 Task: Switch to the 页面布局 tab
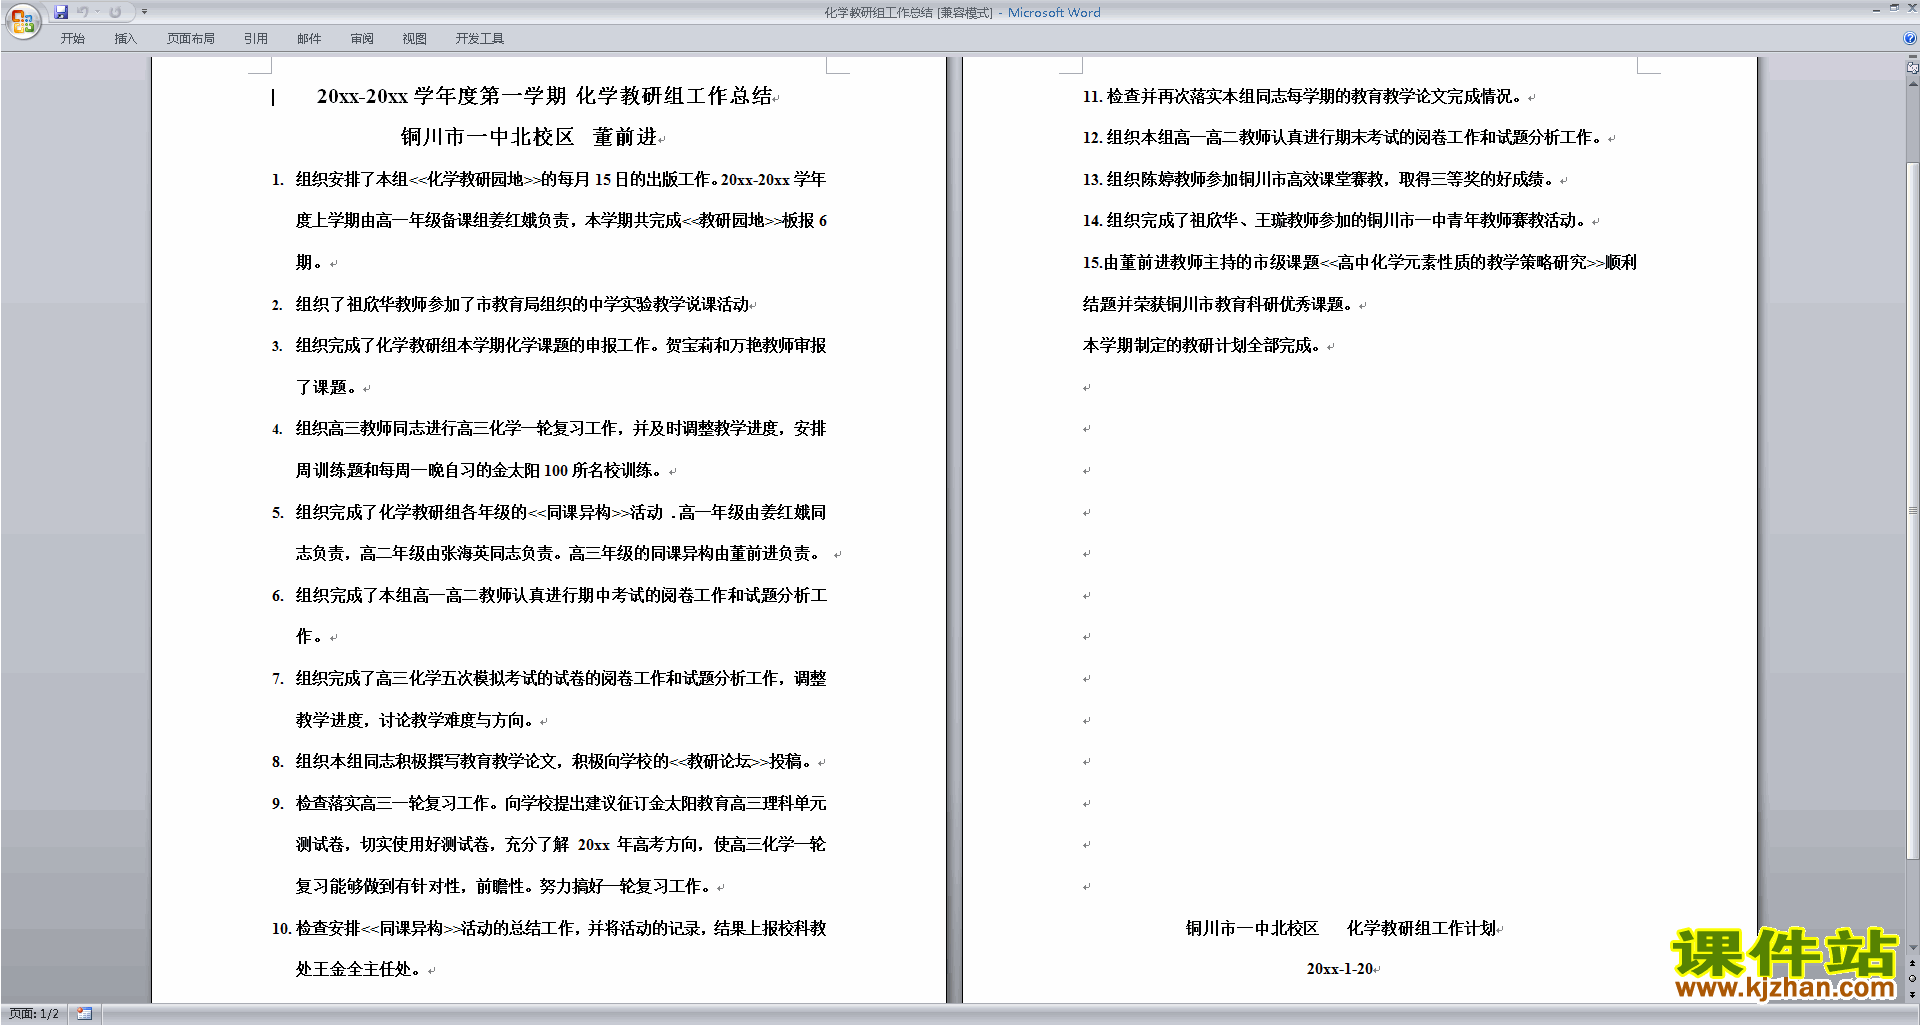[x=191, y=39]
